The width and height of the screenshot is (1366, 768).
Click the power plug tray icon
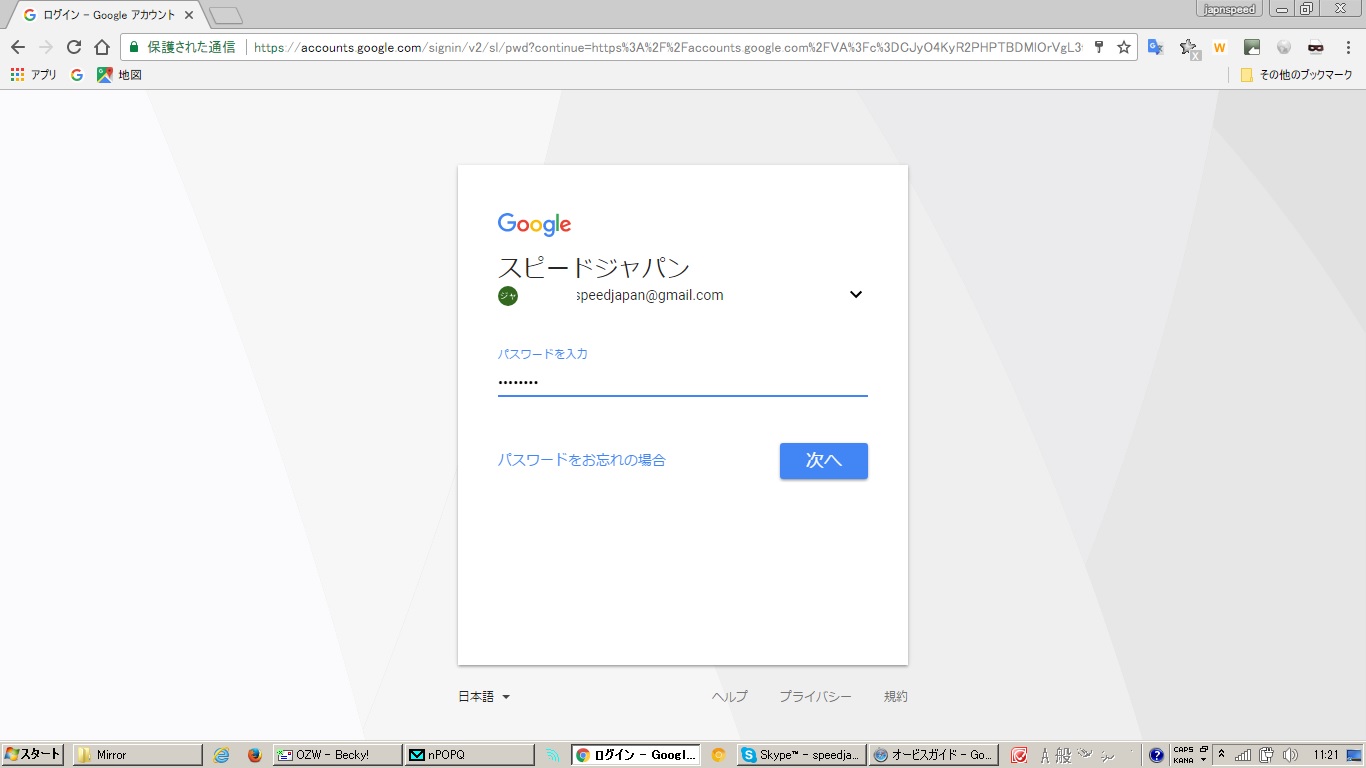click(x=1267, y=755)
